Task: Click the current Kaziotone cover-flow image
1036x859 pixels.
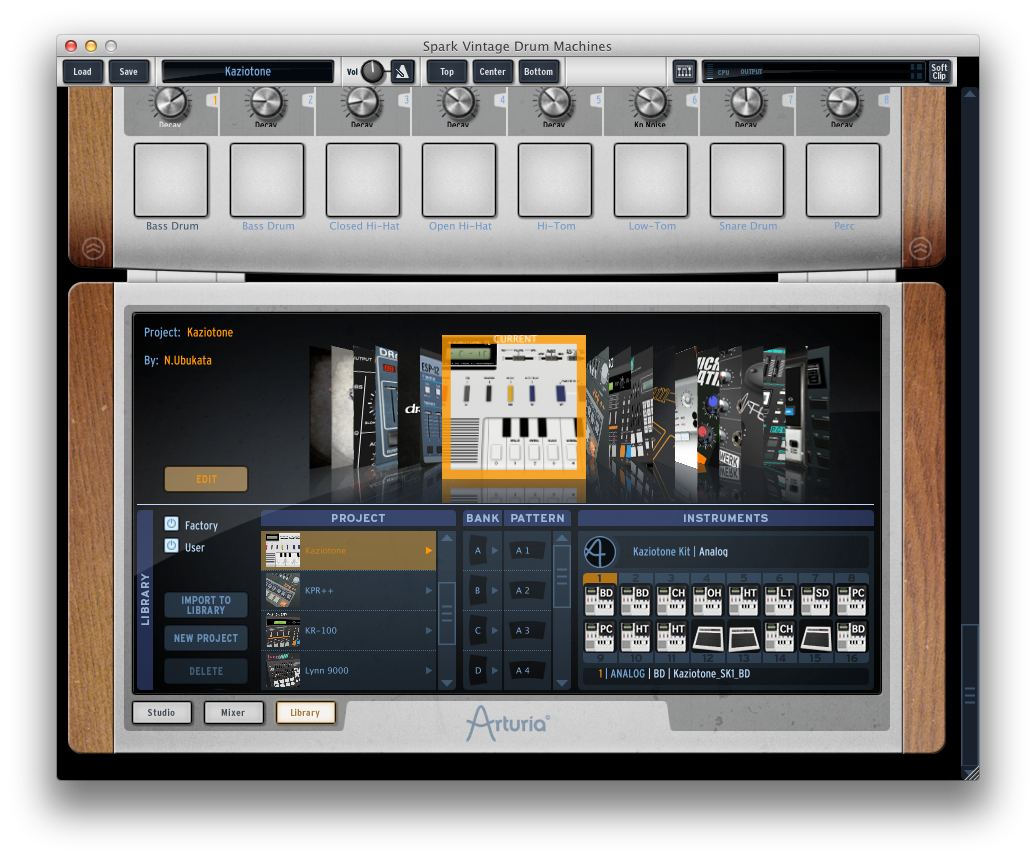Action: (x=514, y=408)
